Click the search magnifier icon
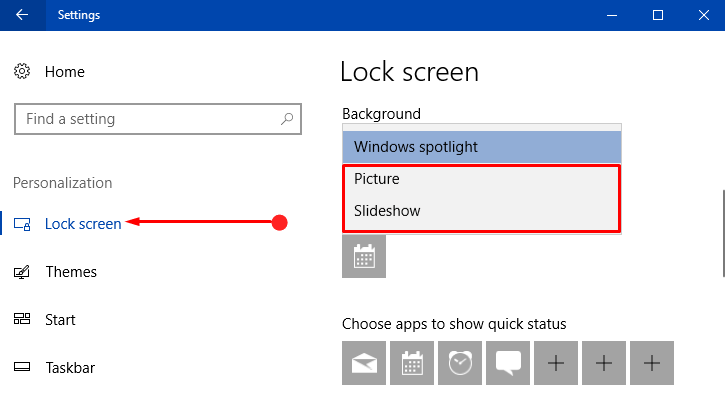The image size is (725, 412). (x=287, y=119)
